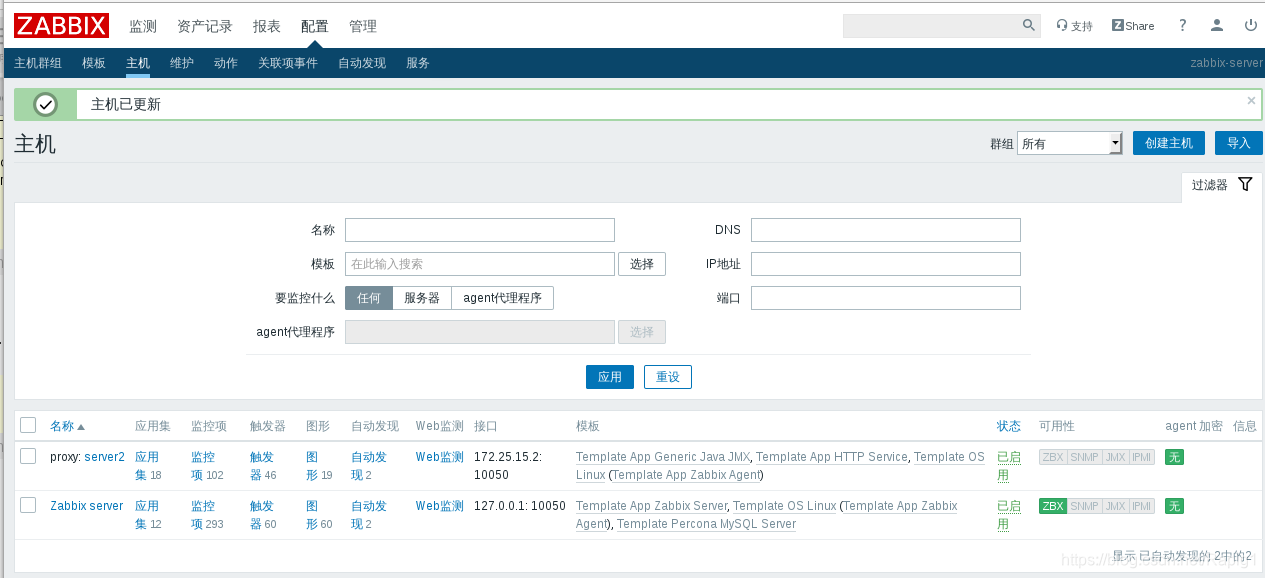Focus the IP地址 filter field

886,264
